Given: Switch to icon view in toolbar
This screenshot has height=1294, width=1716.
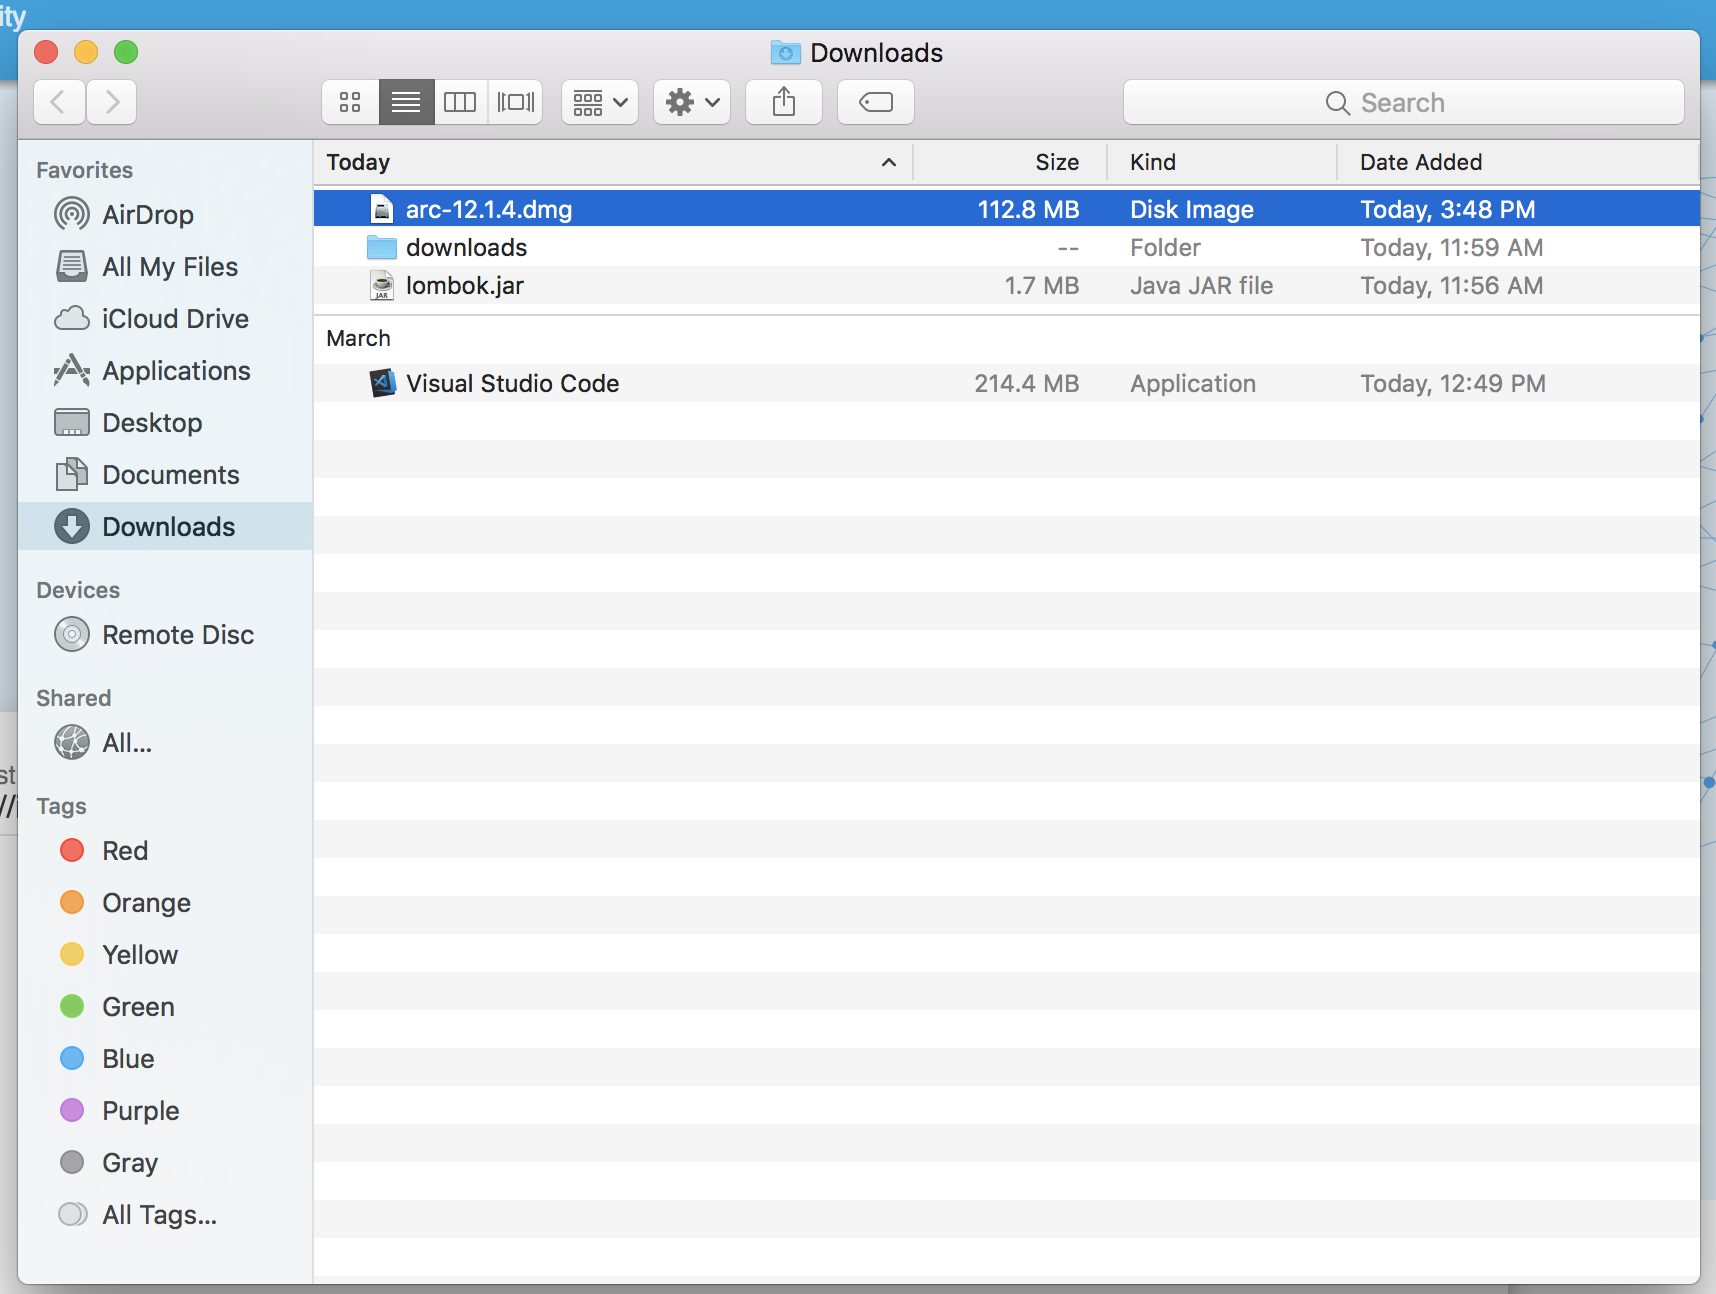Looking at the screenshot, I should [x=350, y=102].
